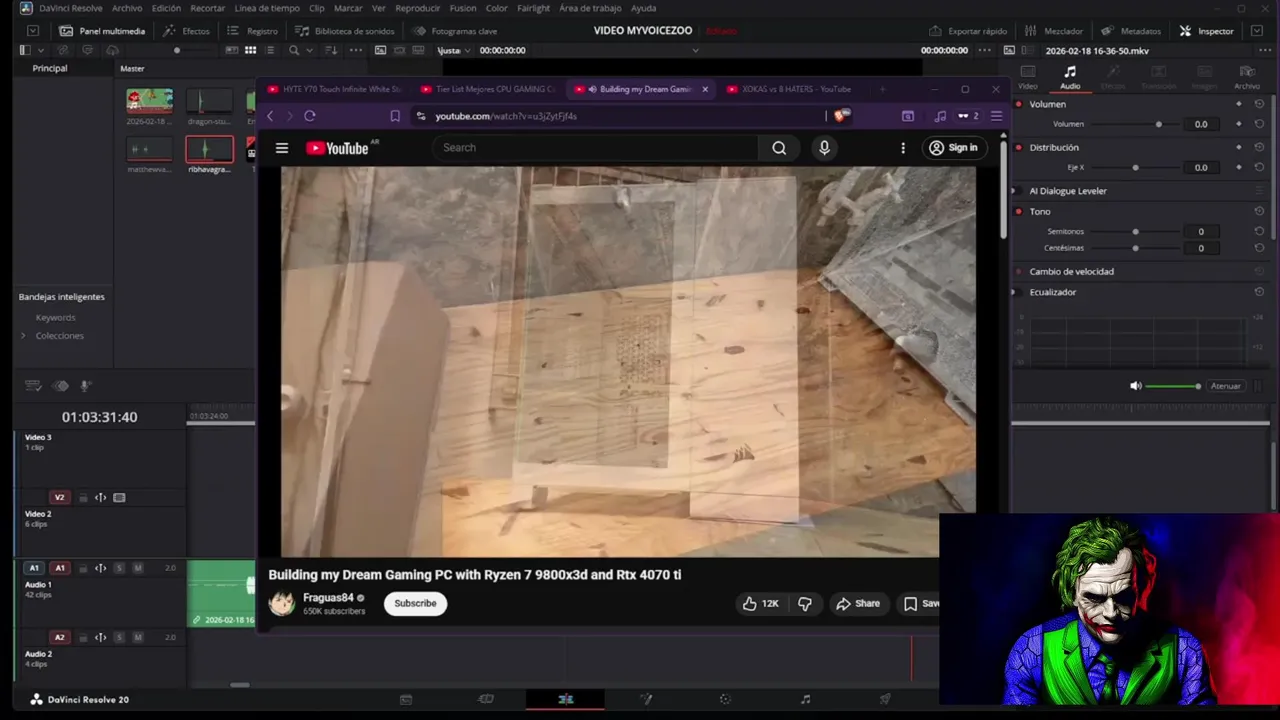Click the Centésimas value field
The width and height of the screenshot is (1280, 720).
click(1201, 248)
